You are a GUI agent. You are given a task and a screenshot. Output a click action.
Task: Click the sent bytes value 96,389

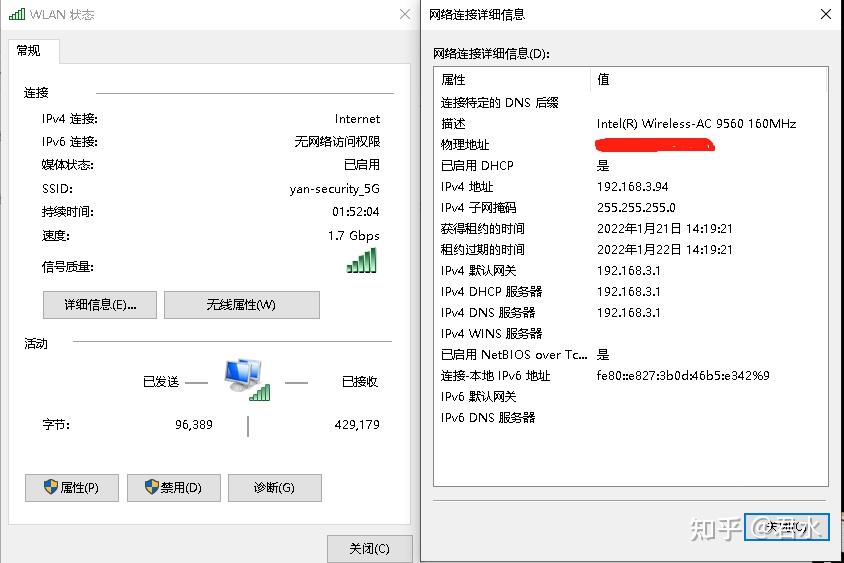pos(194,425)
